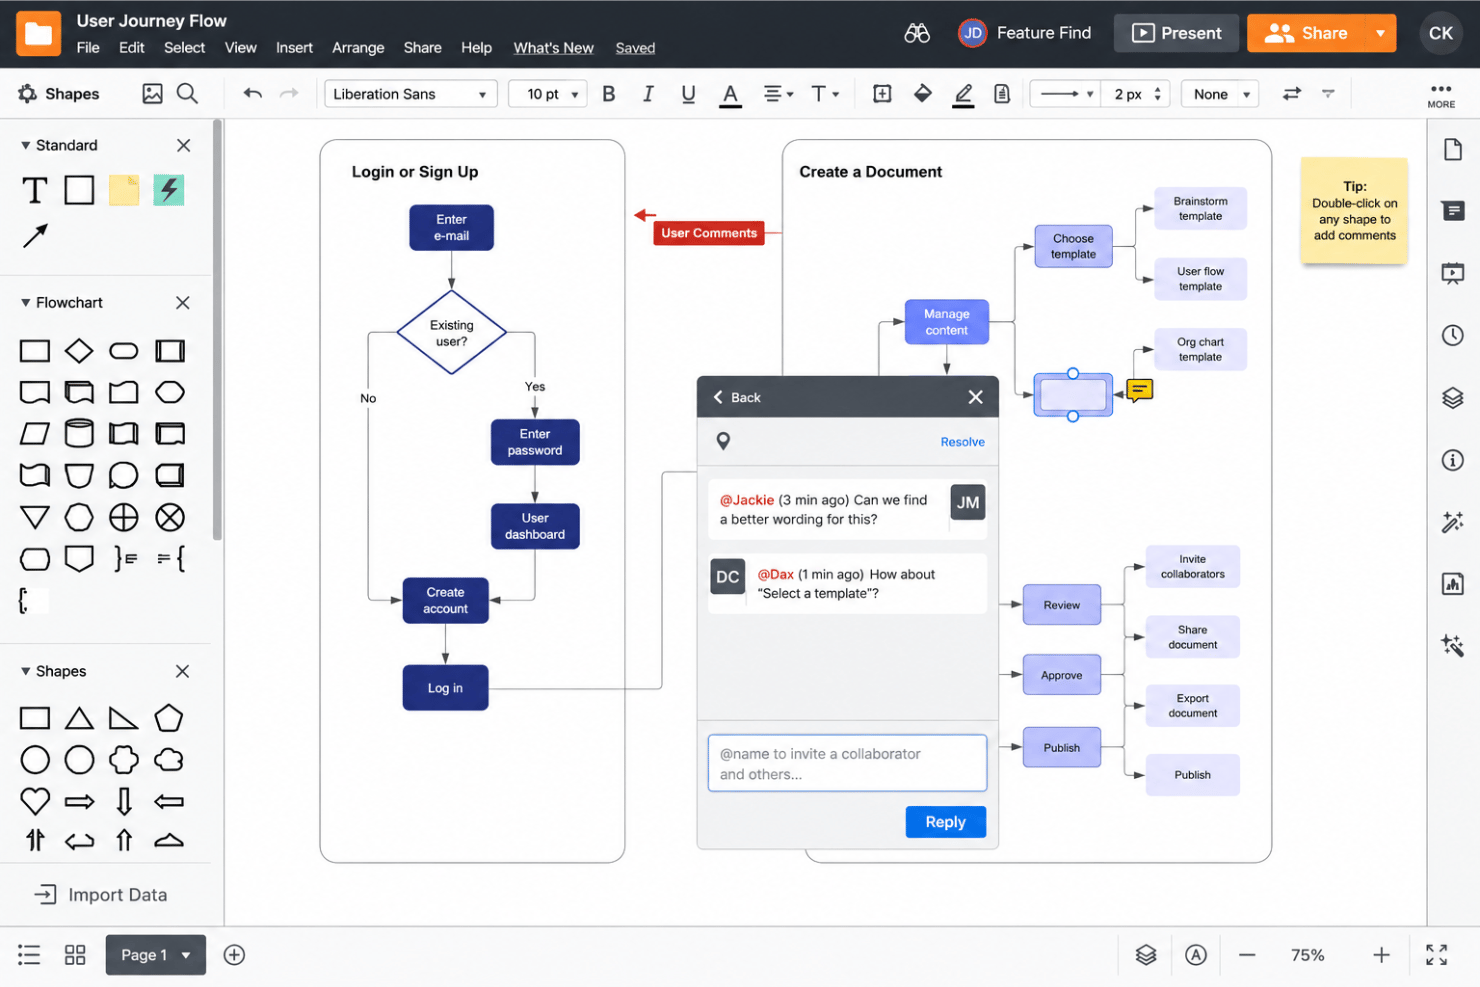Image resolution: width=1480 pixels, height=987 pixels.
Task: Open the 10 pt font size dropdown
Action: tap(548, 94)
